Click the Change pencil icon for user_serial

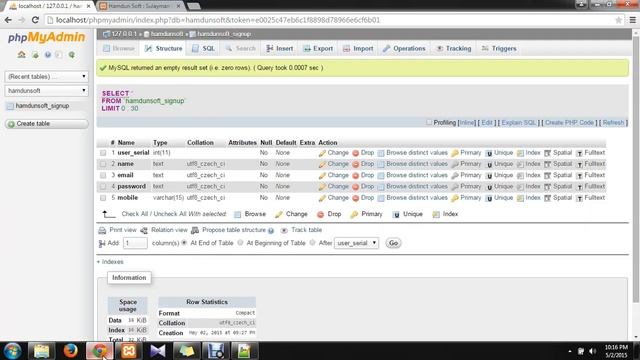[x=322, y=153]
